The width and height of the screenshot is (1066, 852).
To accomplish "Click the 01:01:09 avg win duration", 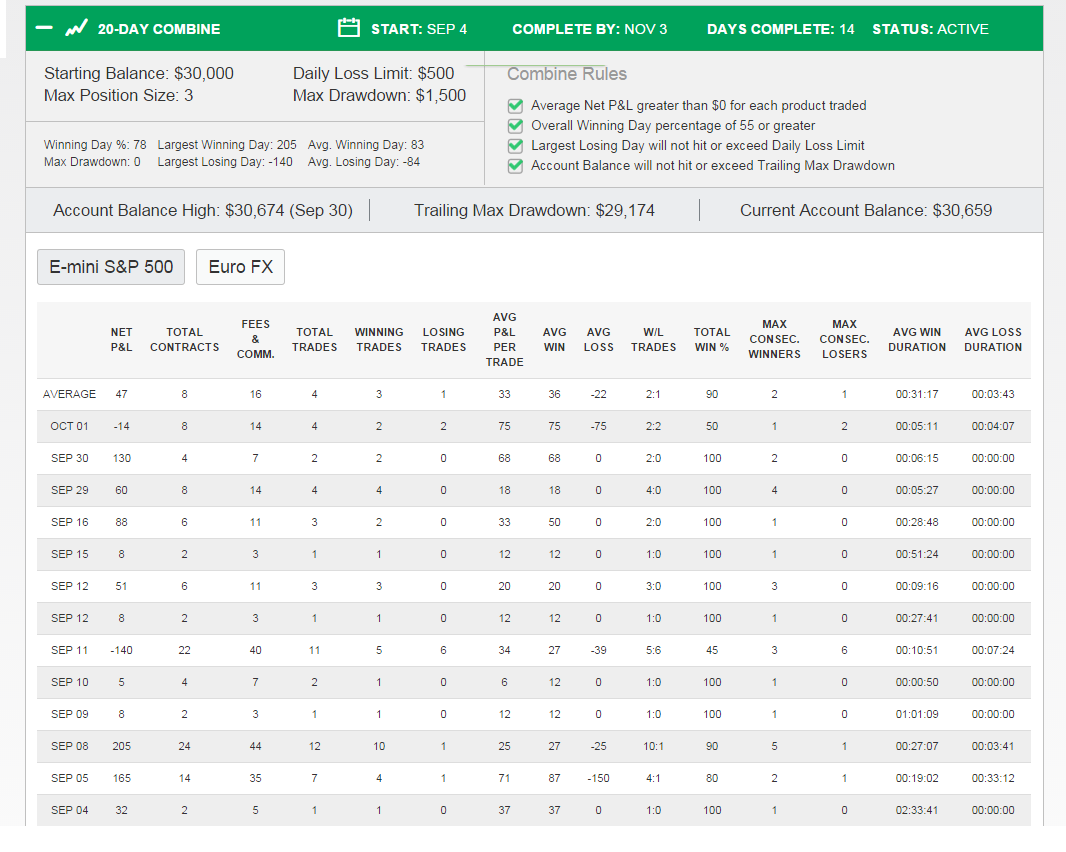I will click(x=916, y=714).
